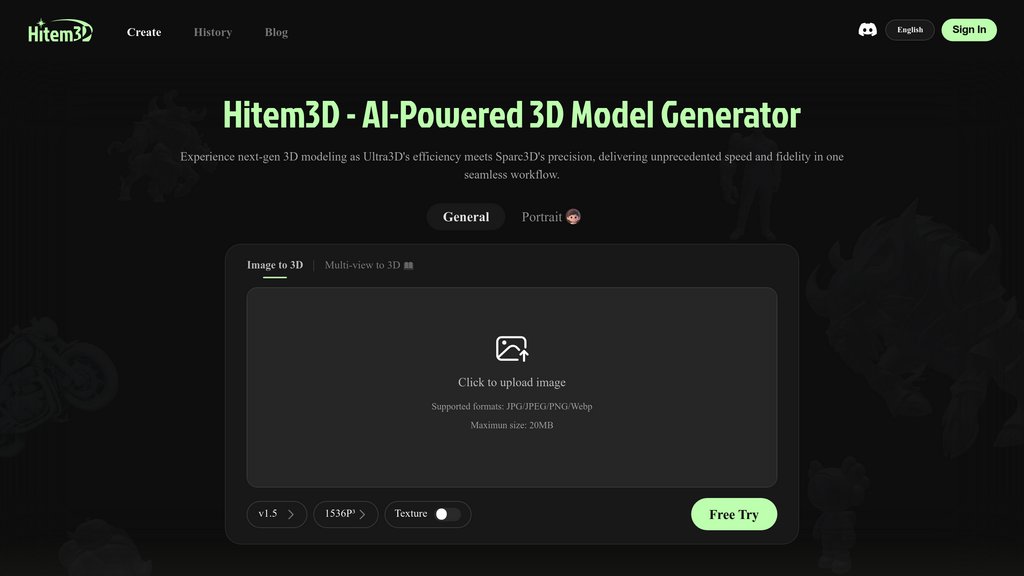Click the Portrait face emoji icon
Viewport: 1024px width, 576px height.
tap(573, 217)
